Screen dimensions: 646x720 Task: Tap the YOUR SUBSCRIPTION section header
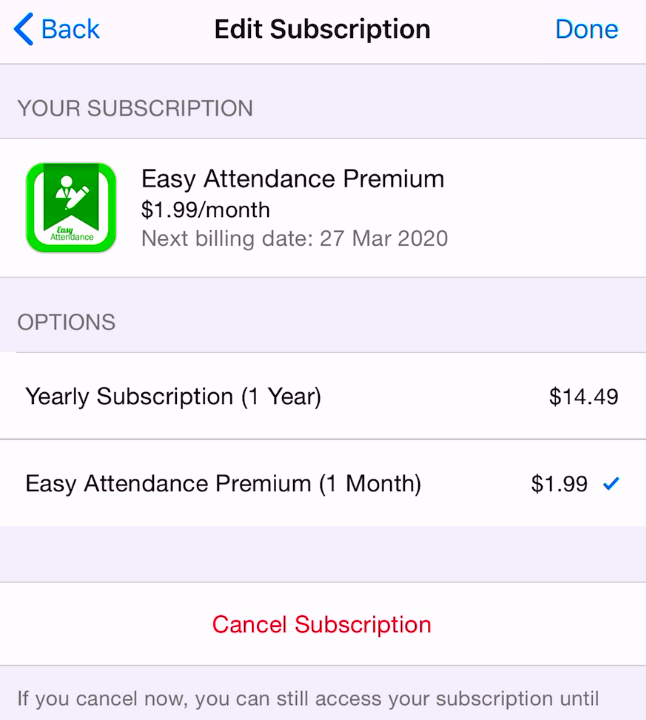(135, 109)
